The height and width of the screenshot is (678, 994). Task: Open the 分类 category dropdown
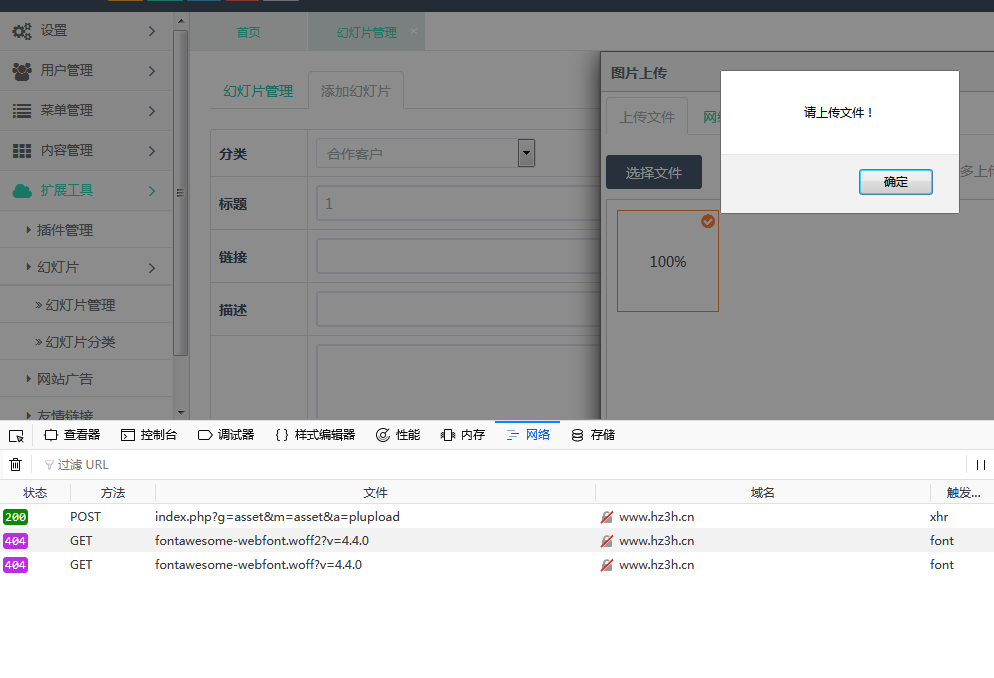(526, 153)
